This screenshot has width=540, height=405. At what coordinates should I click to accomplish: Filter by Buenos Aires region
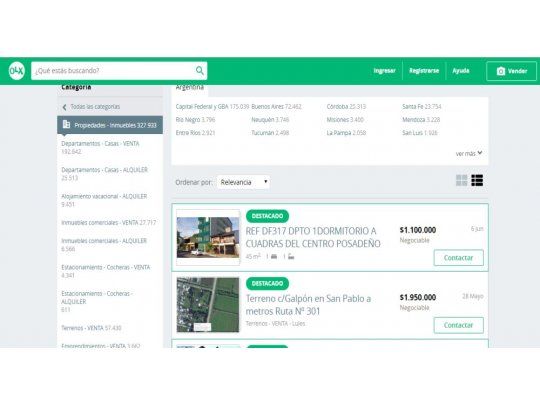tap(276, 107)
